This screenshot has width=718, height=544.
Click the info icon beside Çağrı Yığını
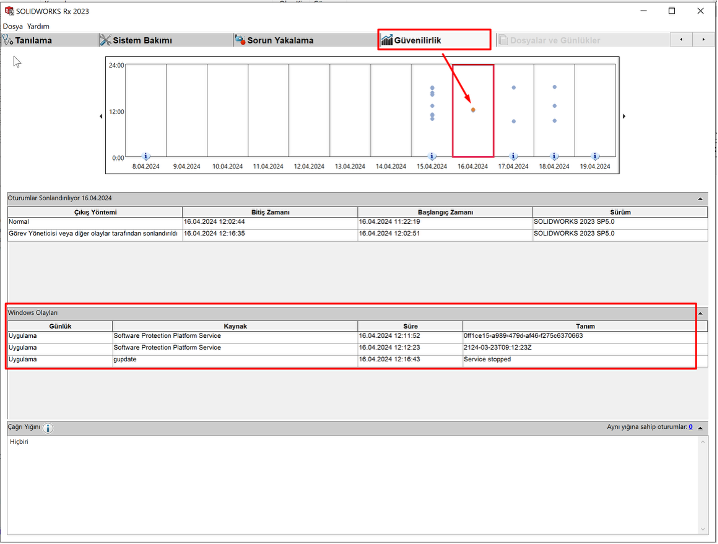48,428
